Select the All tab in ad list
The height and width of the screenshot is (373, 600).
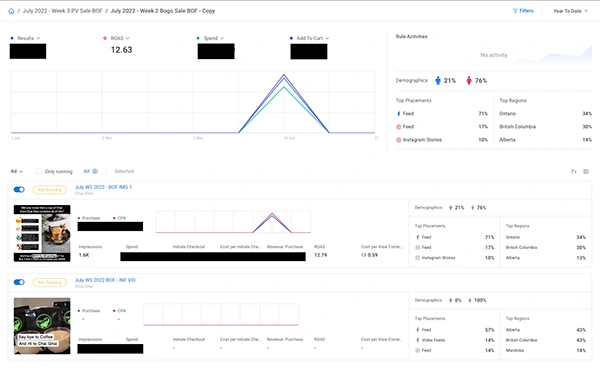[x=91, y=171]
